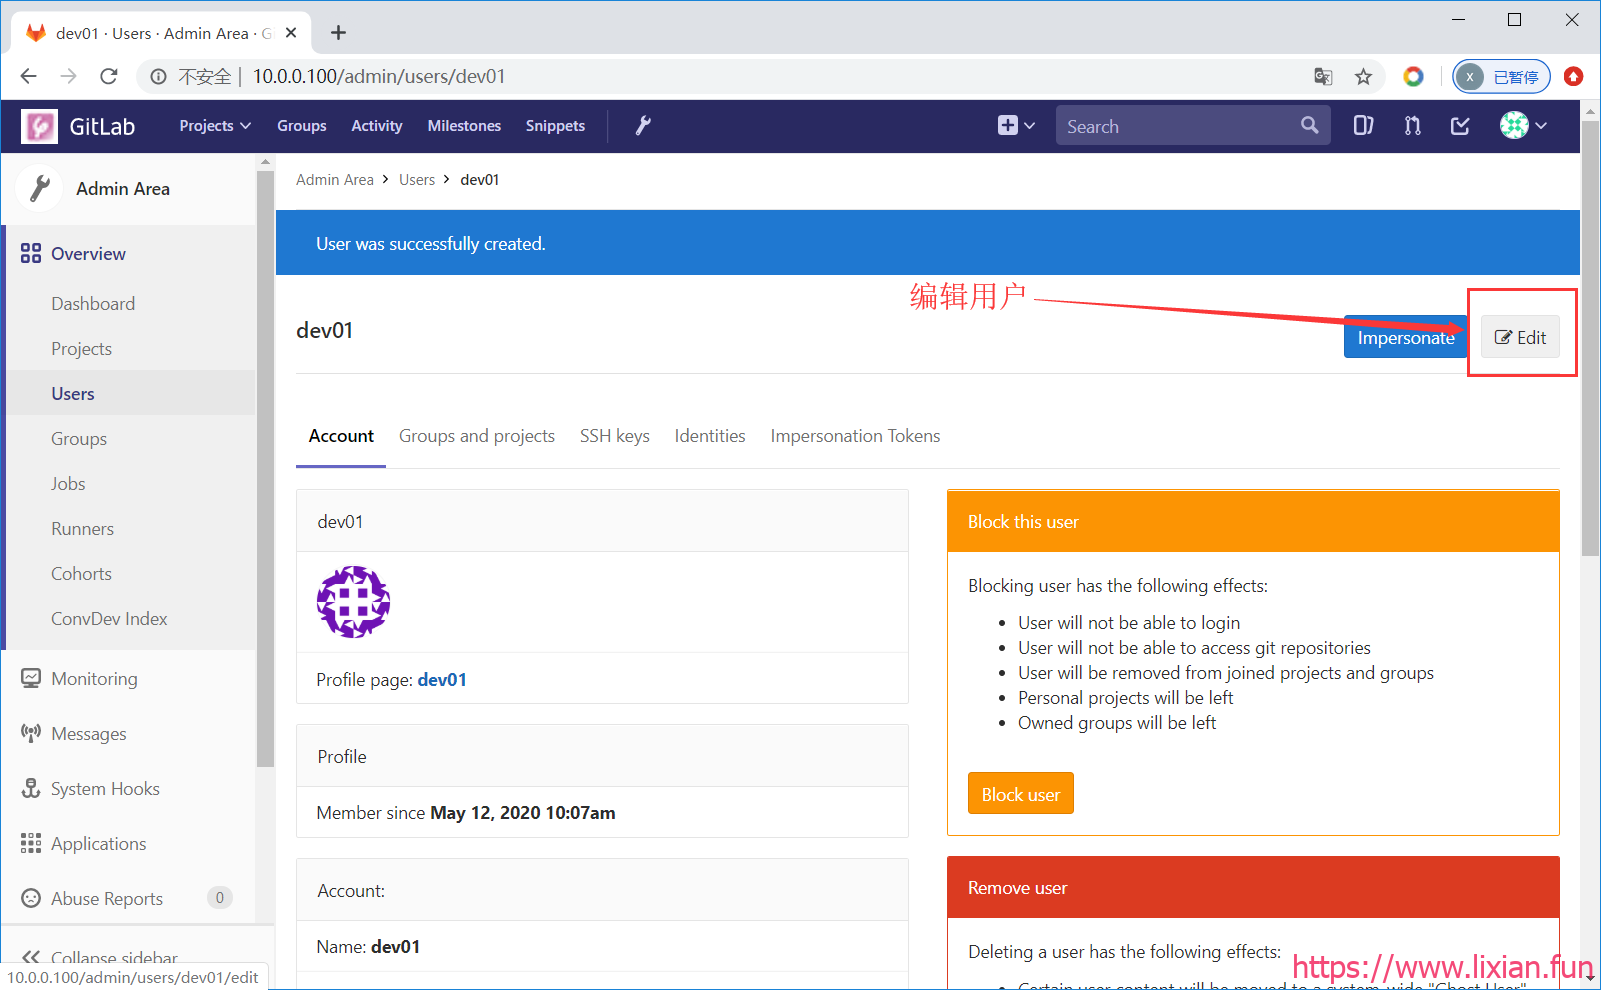
Task: Click the GitLab logo icon
Action: point(40,126)
